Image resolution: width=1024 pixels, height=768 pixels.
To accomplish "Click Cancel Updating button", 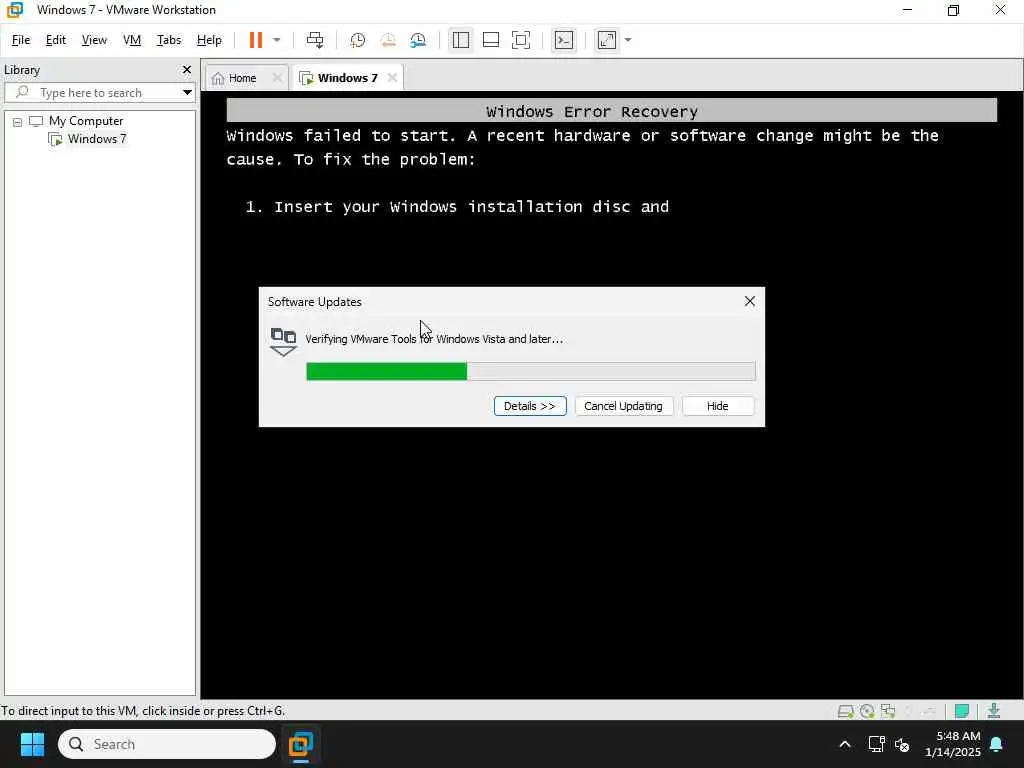I will (623, 406).
